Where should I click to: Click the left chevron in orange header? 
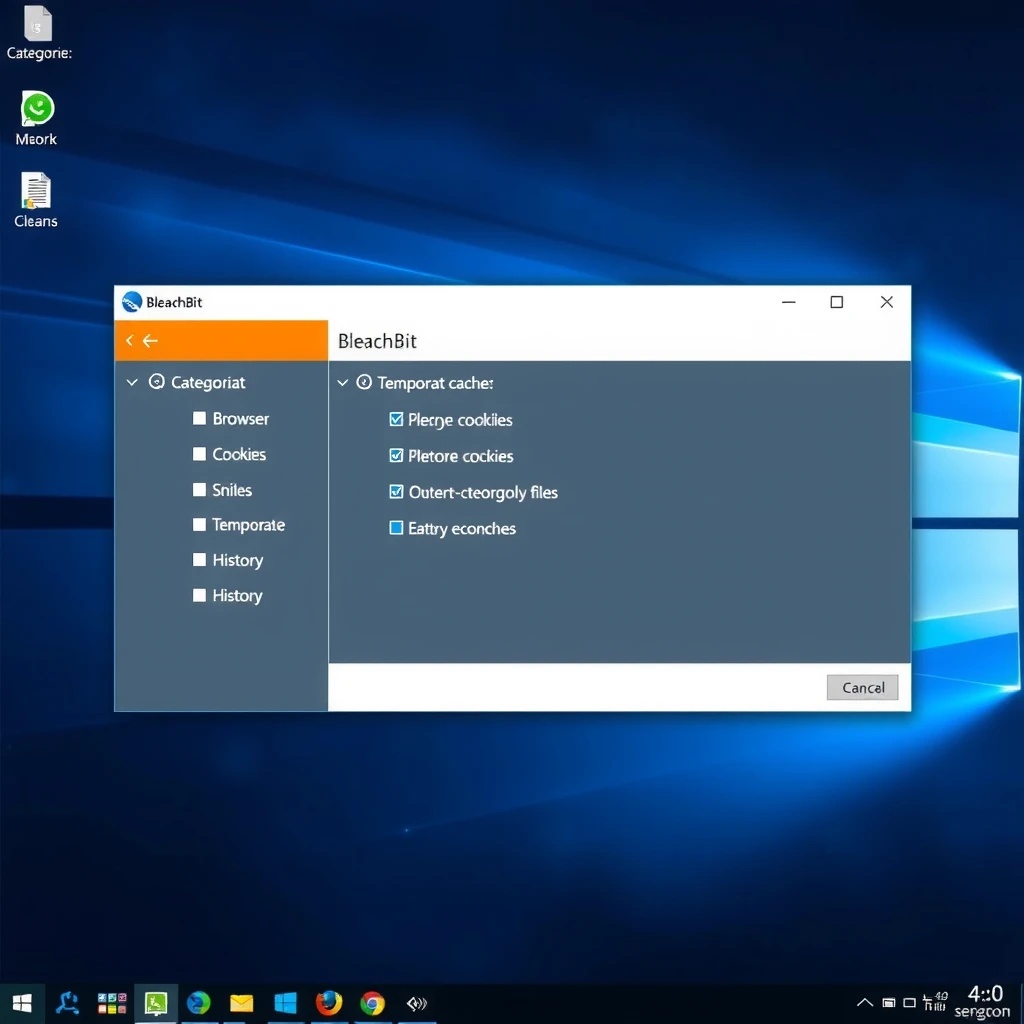click(x=129, y=340)
